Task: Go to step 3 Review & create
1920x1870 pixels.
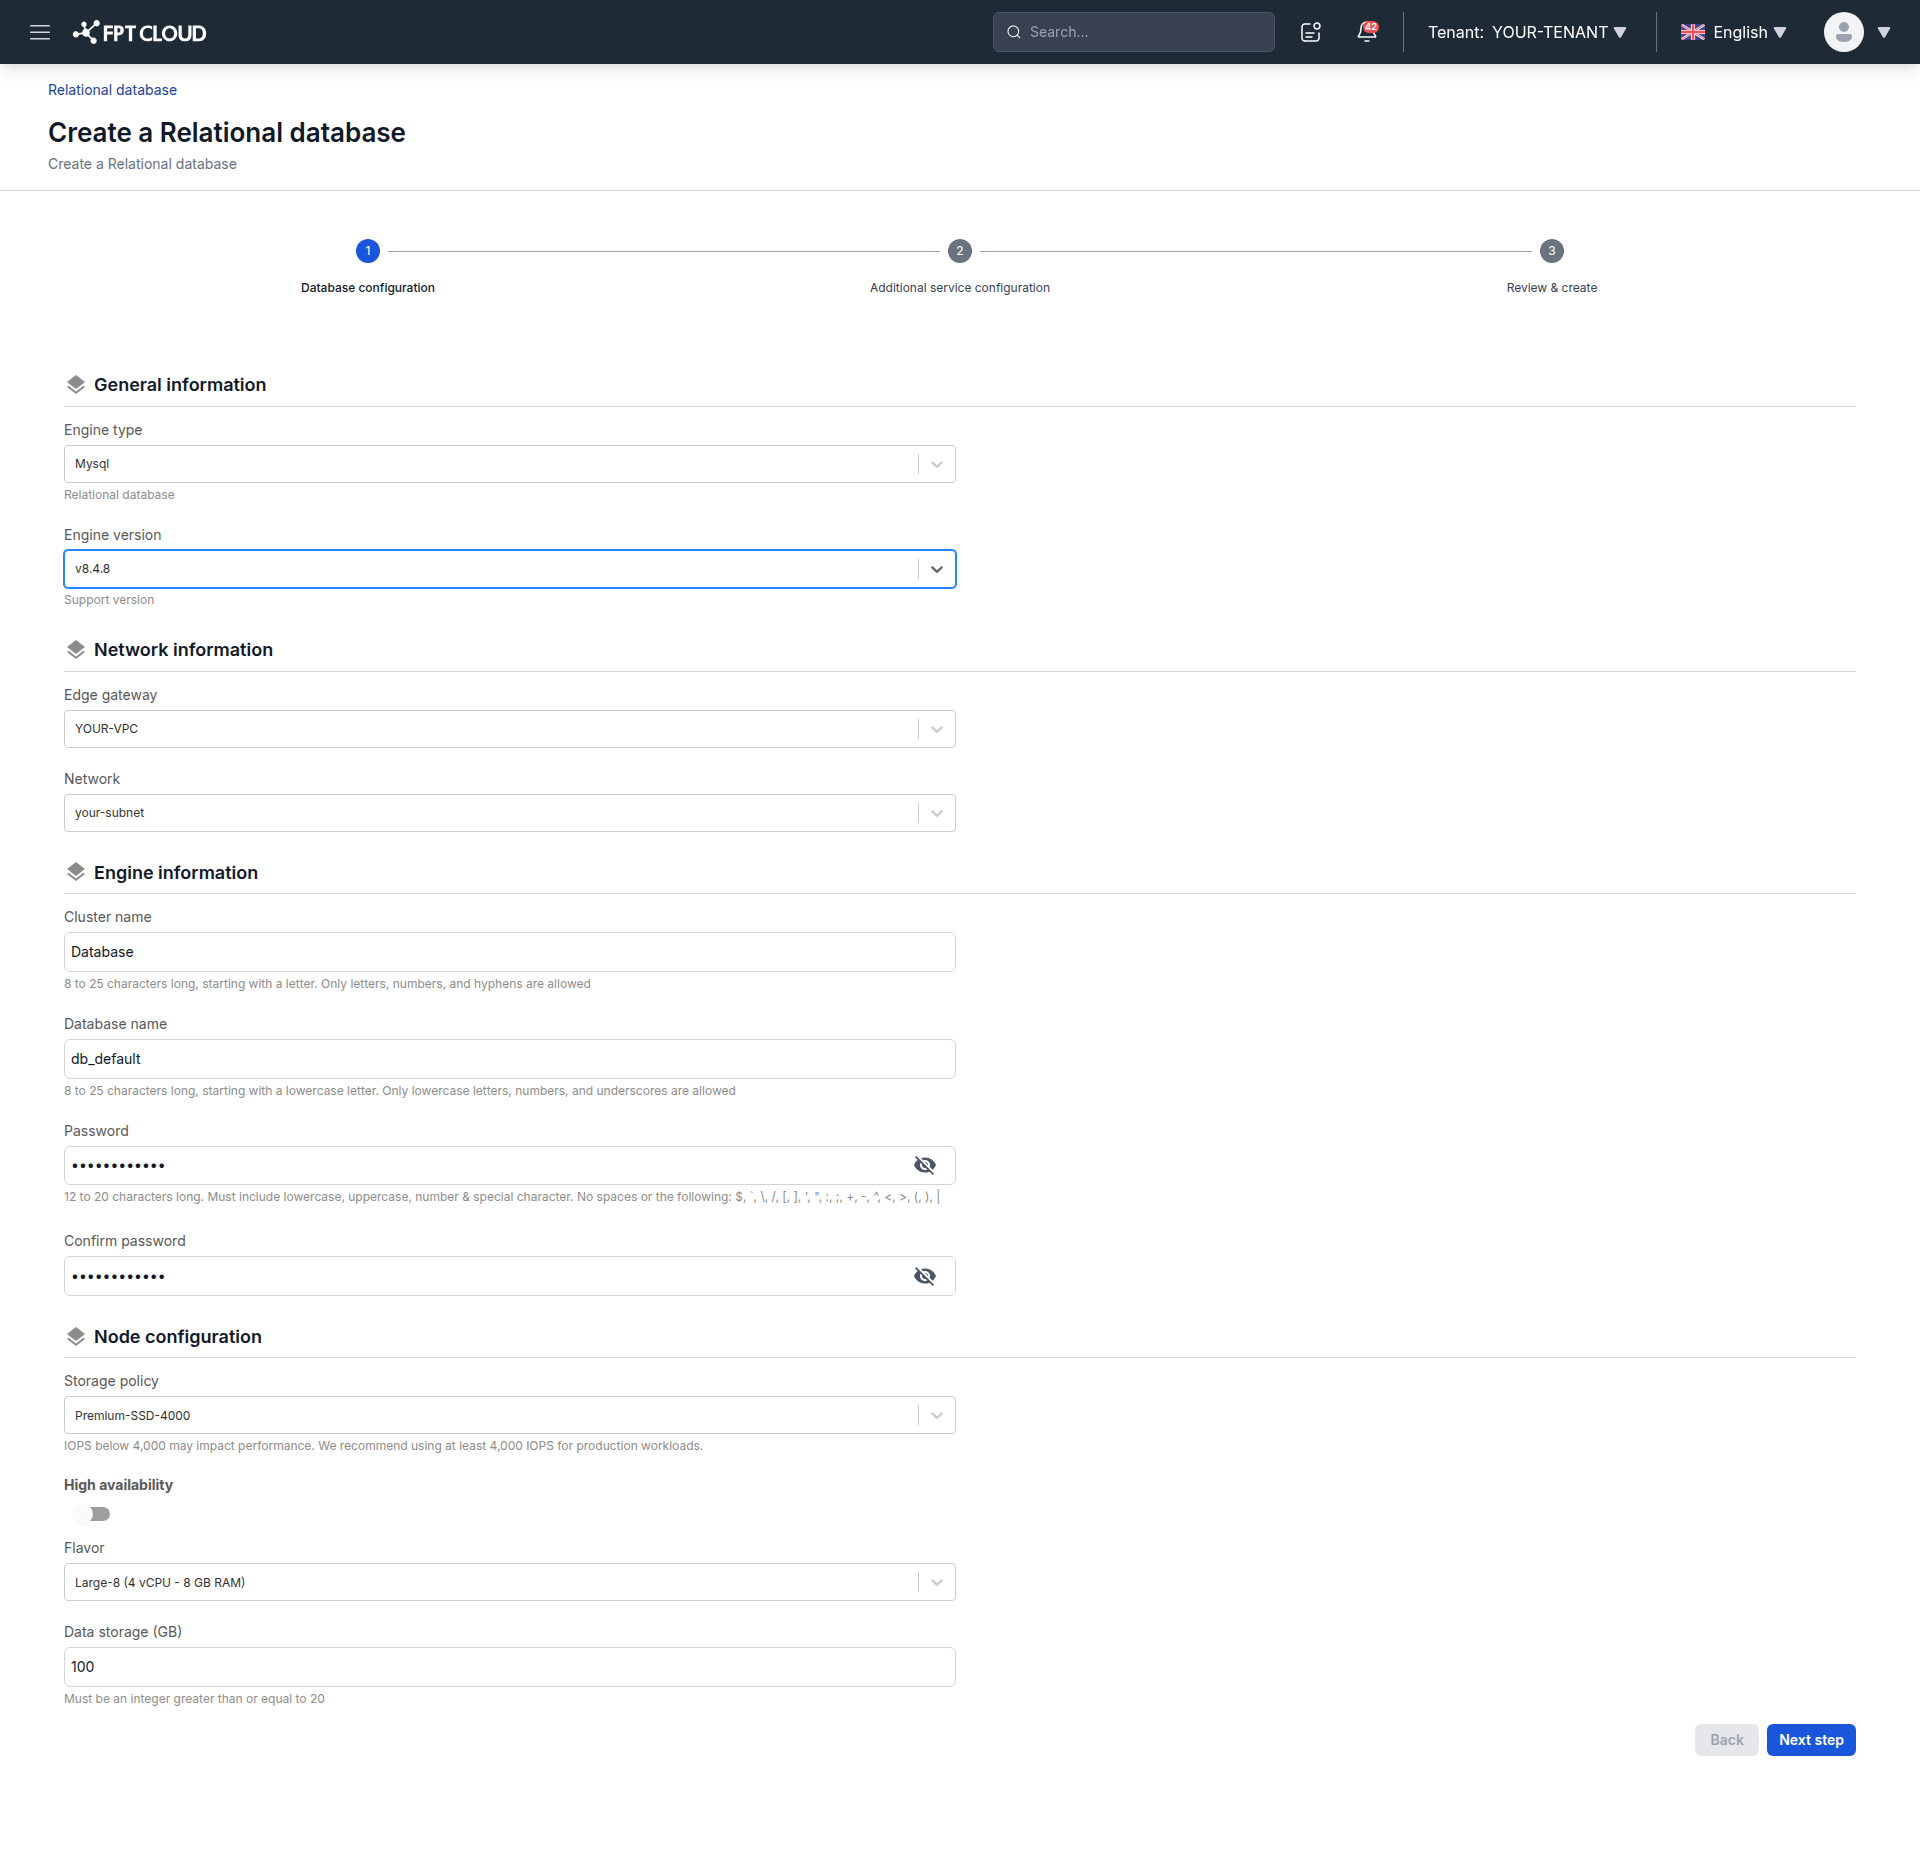Action: pyautogui.click(x=1552, y=251)
